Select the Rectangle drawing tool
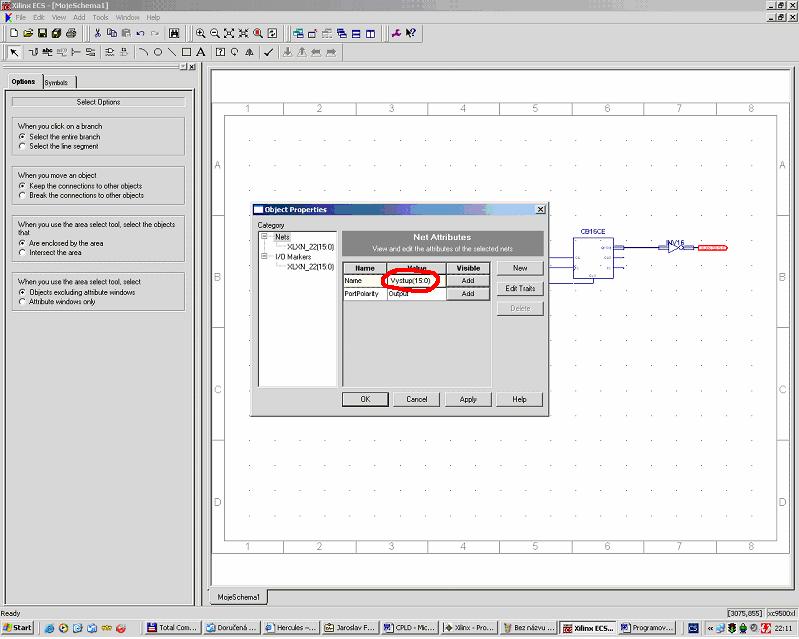This screenshot has height=639, width=799. (x=187, y=52)
